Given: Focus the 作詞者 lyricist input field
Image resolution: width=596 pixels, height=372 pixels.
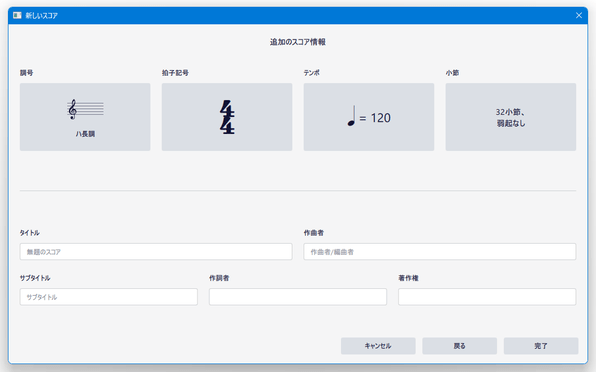Looking at the screenshot, I should (298, 297).
